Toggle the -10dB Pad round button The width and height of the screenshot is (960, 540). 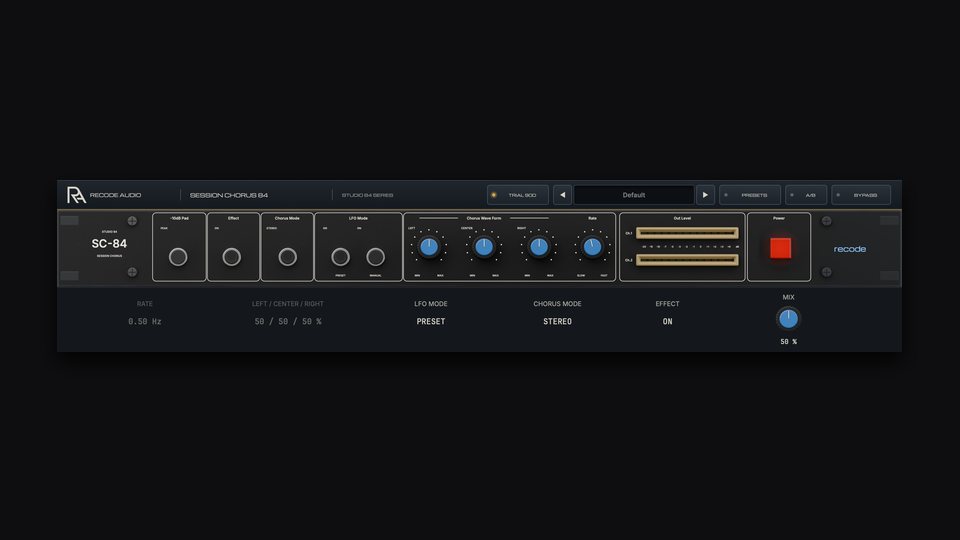click(x=178, y=257)
